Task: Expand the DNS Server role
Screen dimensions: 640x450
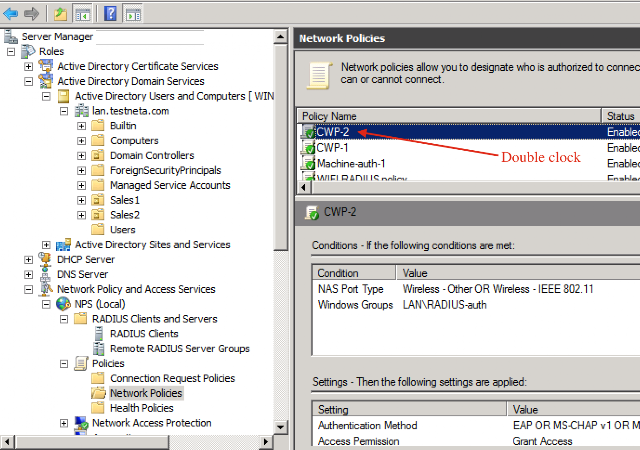Action: click(x=28, y=274)
